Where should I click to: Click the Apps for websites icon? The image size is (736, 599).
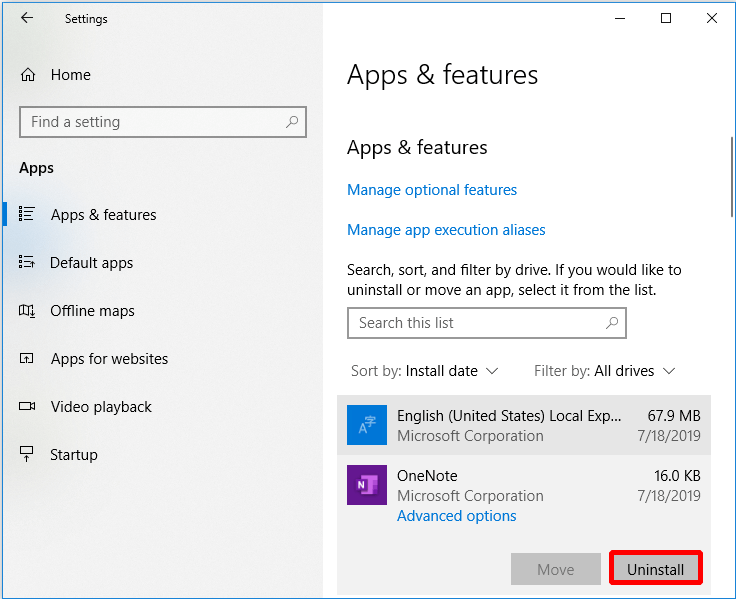click(27, 359)
